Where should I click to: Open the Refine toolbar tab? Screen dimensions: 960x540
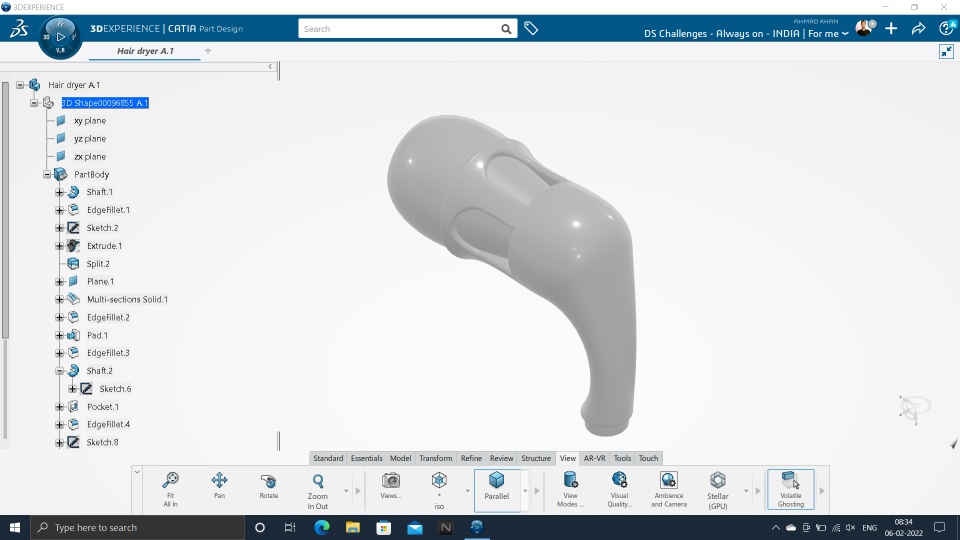pyautogui.click(x=471, y=458)
